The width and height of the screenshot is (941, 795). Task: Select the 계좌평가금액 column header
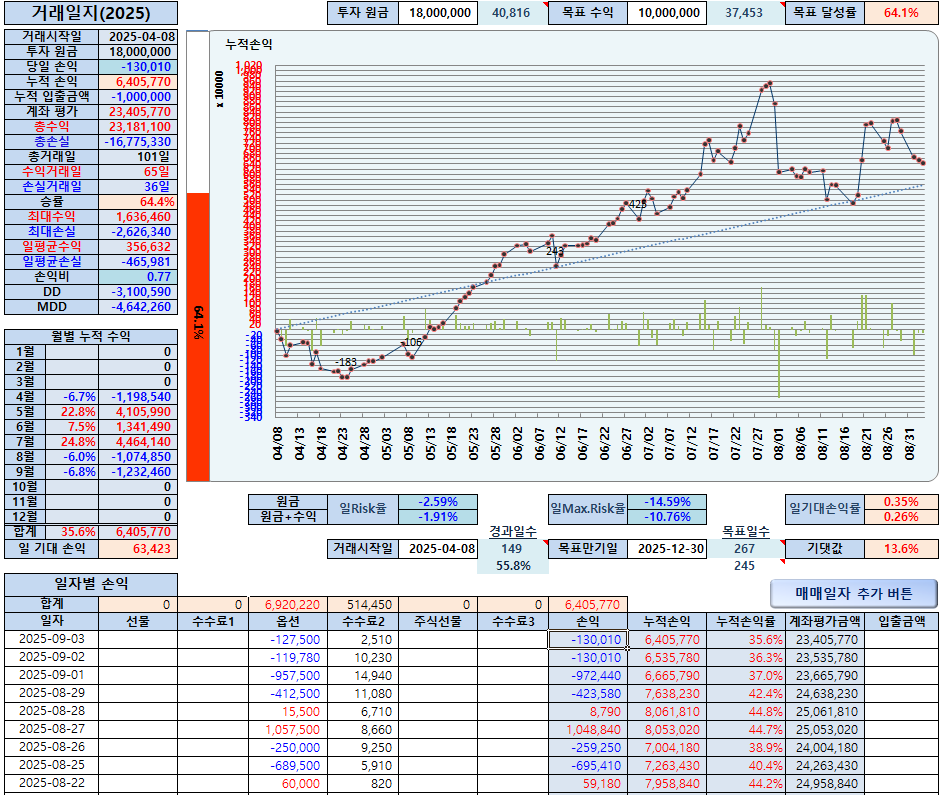[x=825, y=622]
